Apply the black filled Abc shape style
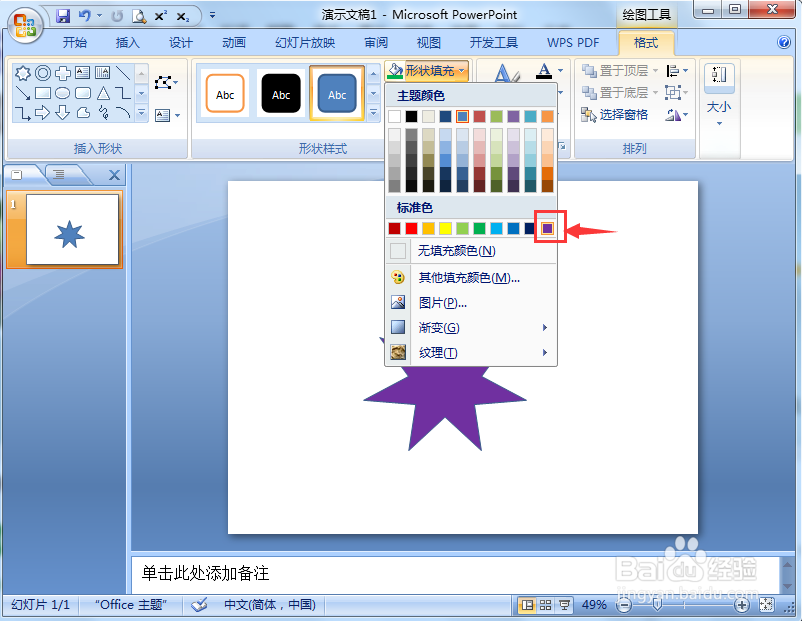The width and height of the screenshot is (802, 621). click(281, 93)
